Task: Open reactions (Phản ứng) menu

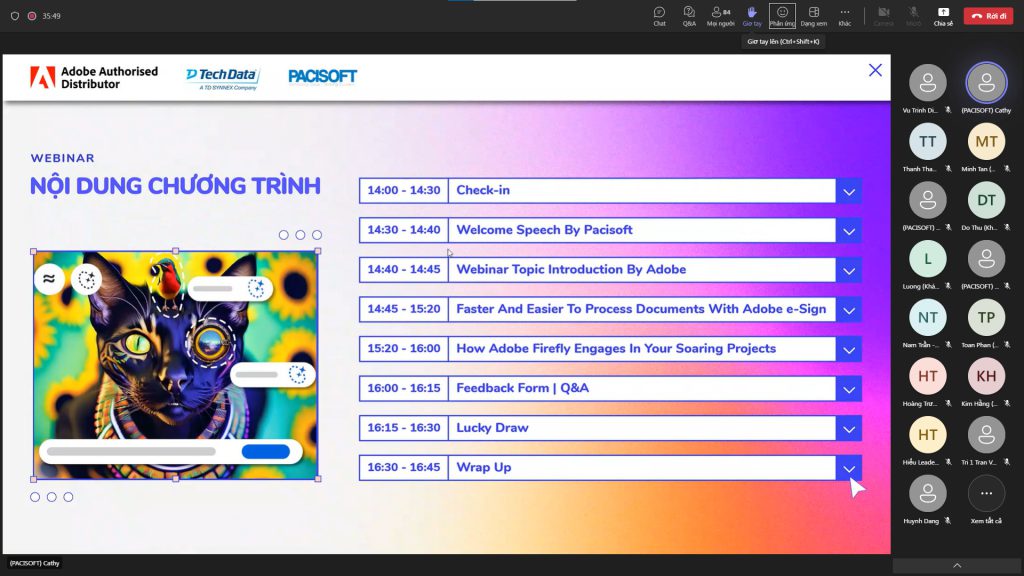Action: pos(782,16)
